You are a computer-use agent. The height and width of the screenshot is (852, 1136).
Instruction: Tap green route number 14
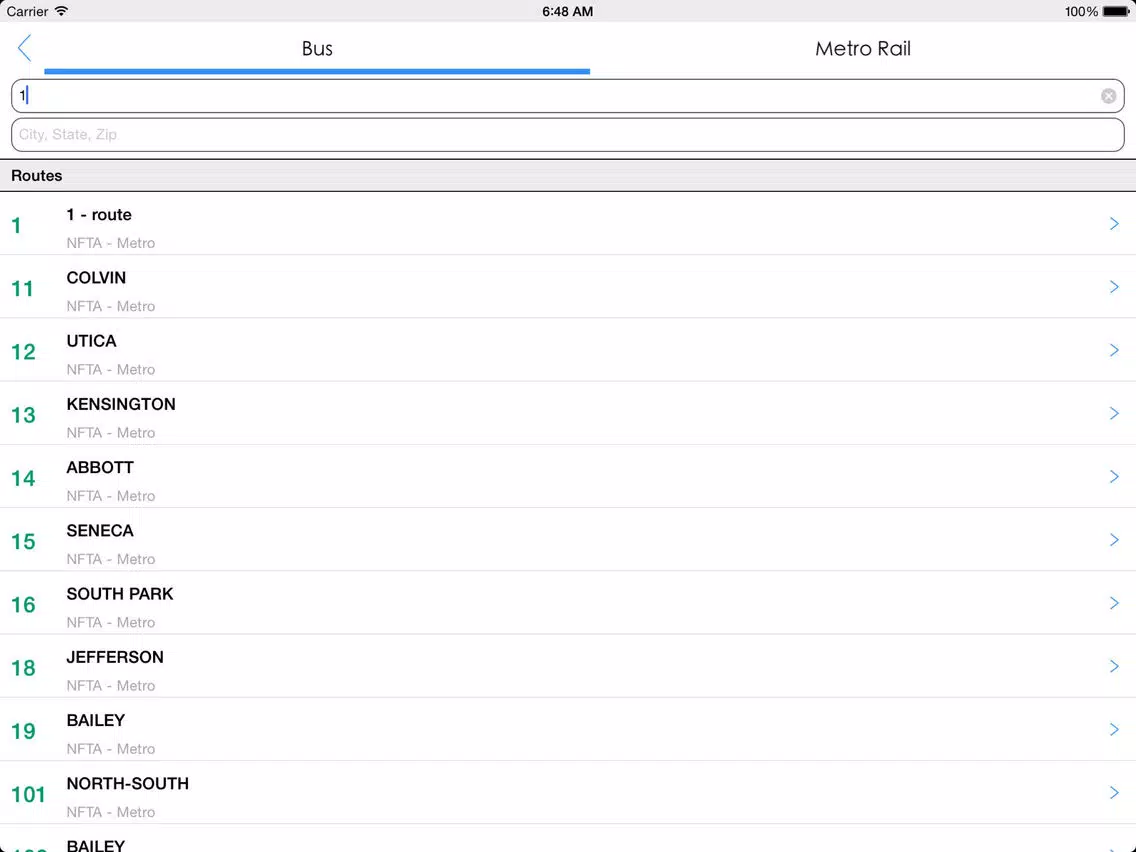coord(23,479)
